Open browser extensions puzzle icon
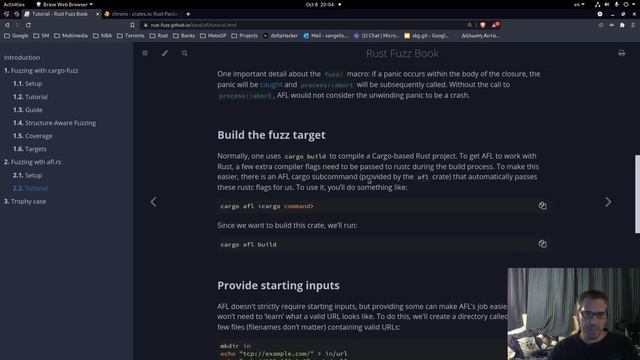640x360 pixels. pos(622,25)
